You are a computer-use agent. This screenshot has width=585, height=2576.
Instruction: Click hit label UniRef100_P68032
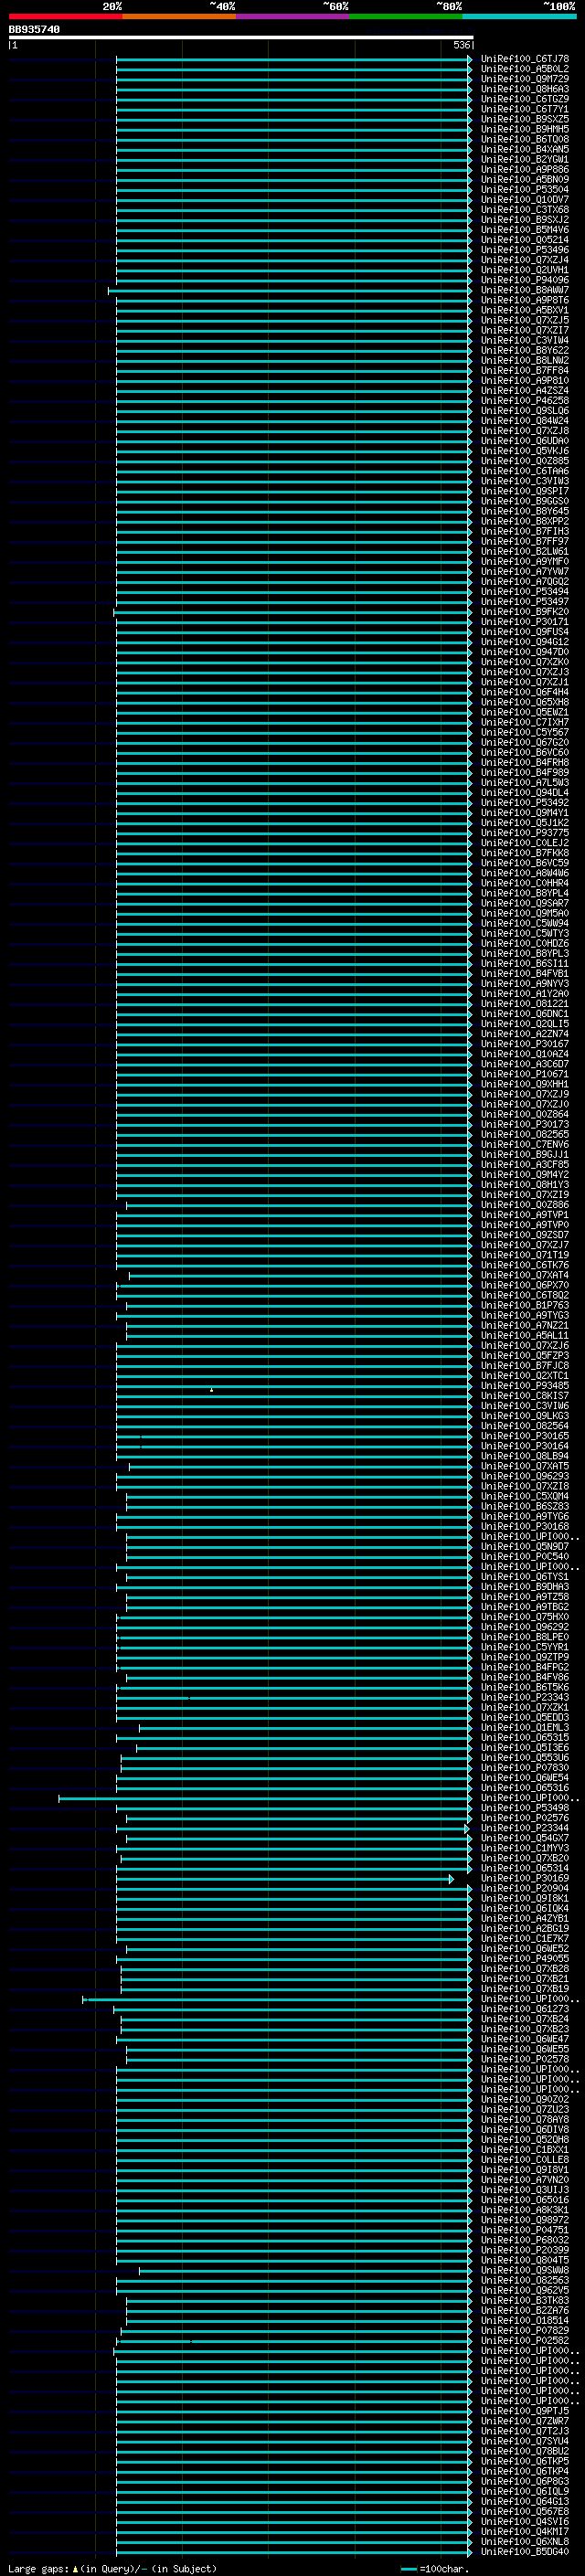click(x=524, y=2240)
